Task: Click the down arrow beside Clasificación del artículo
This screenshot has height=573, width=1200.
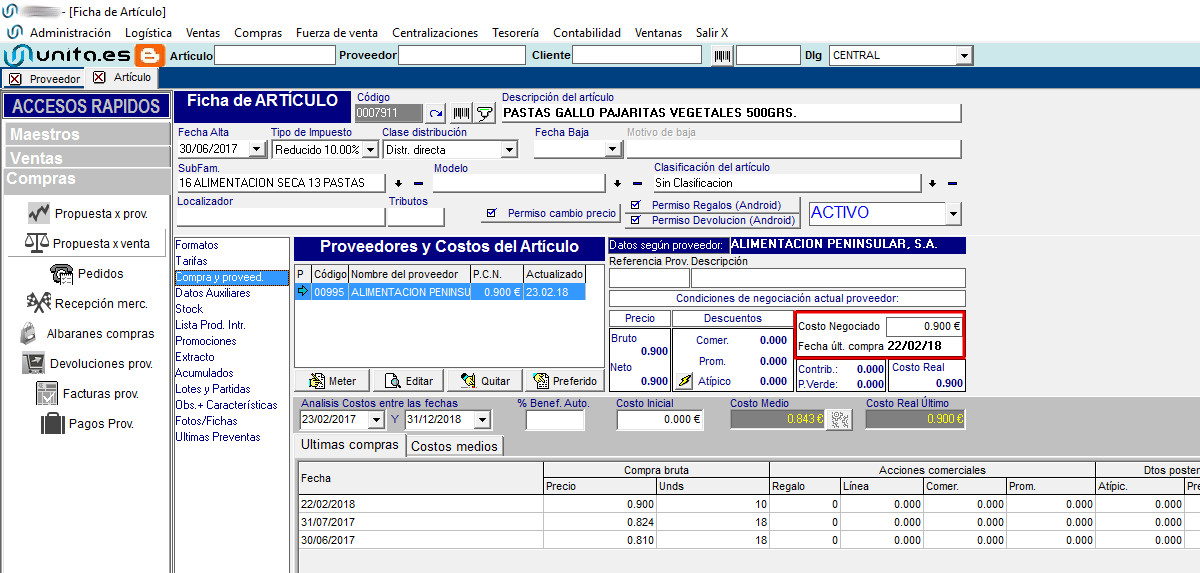Action: click(932, 184)
